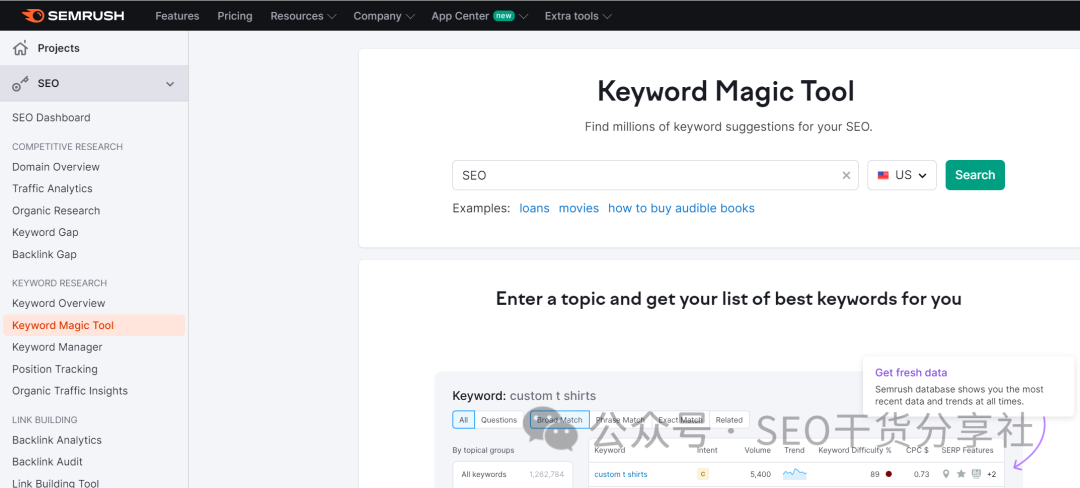Click the 'All keywords' group row
This screenshot has height=488, width=1080.
[x=512, y=474]
